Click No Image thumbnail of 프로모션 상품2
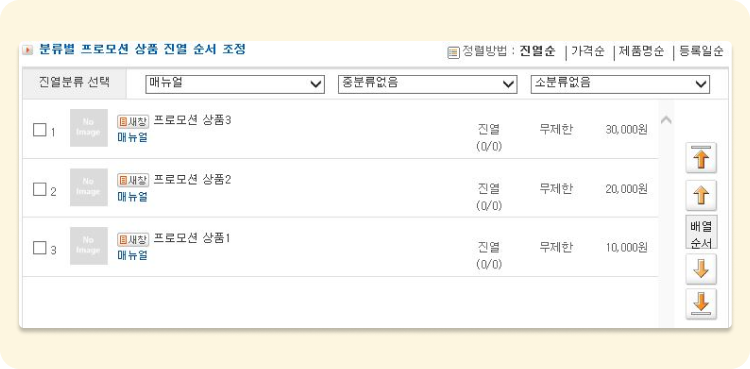This screenshot has height=369, width=750. [x=89, y=187]
